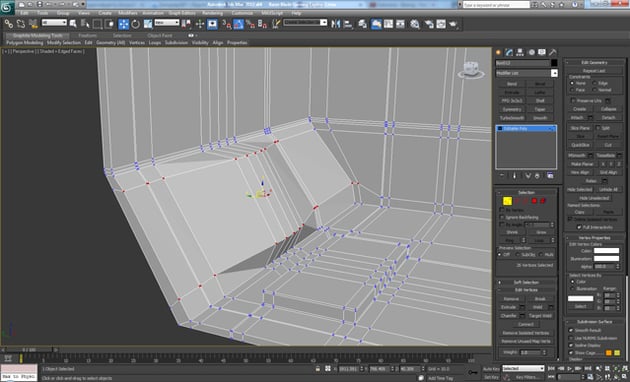Viewport: 630px width, 382px height.
Task: Expand the Soft Selection rollout
Action: (526, 282)
